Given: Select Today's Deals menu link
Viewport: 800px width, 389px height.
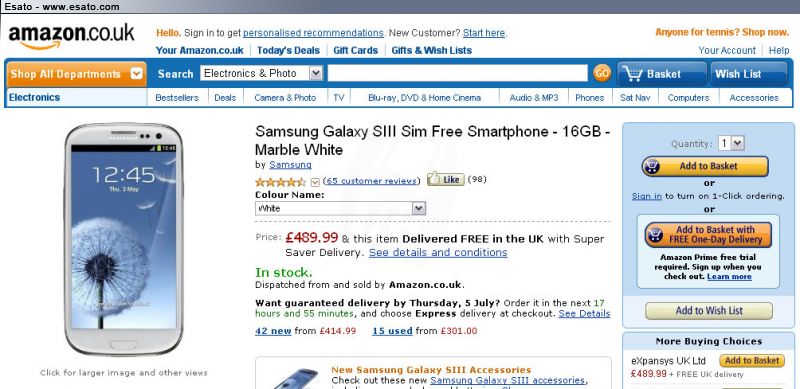Looking at the screenshot, I should pos(288,51).
